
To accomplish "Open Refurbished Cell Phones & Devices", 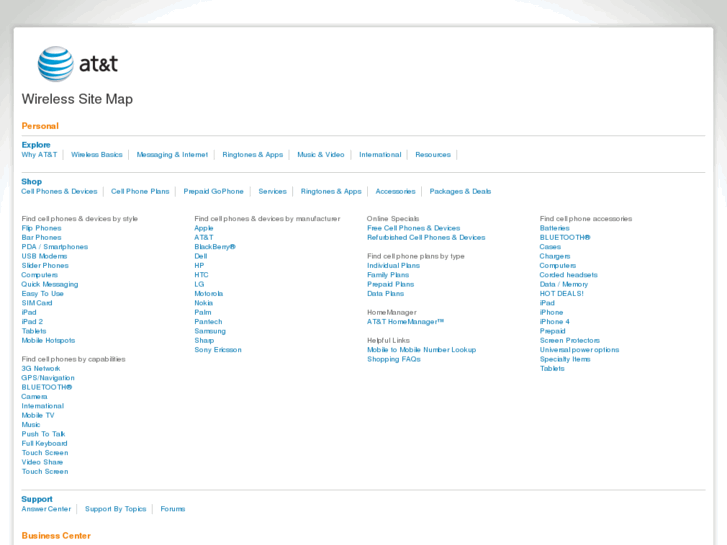I will pos(426,237).
